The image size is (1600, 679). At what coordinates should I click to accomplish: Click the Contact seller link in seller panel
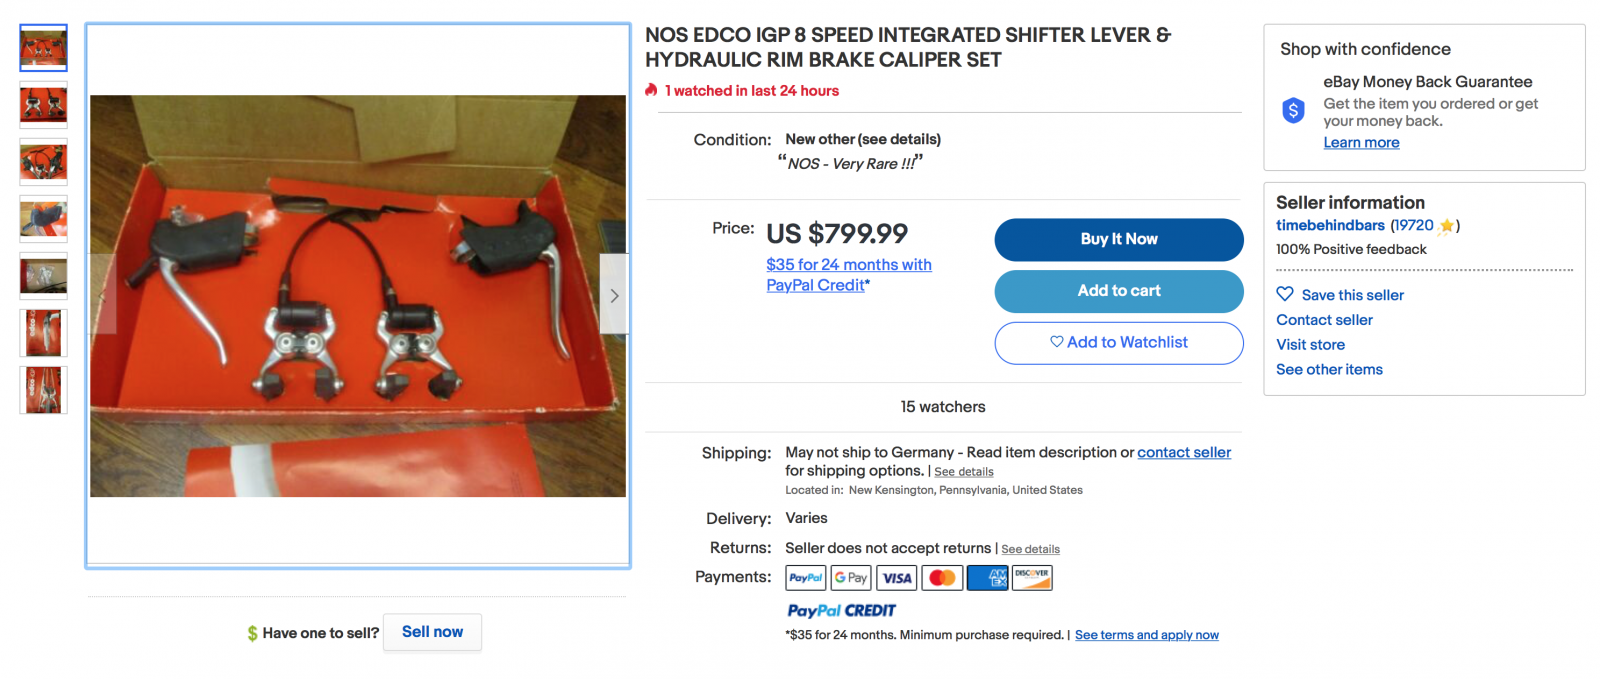(x=1324, y=320)
